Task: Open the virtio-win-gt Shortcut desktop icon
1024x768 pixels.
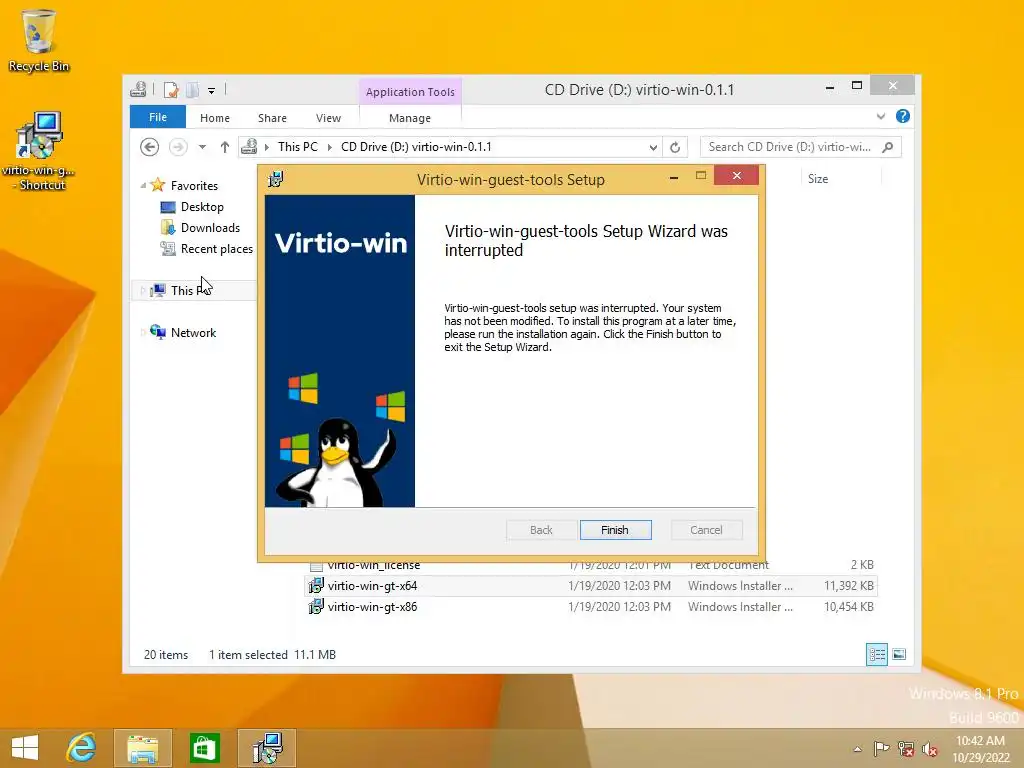Action: (39, 151)
